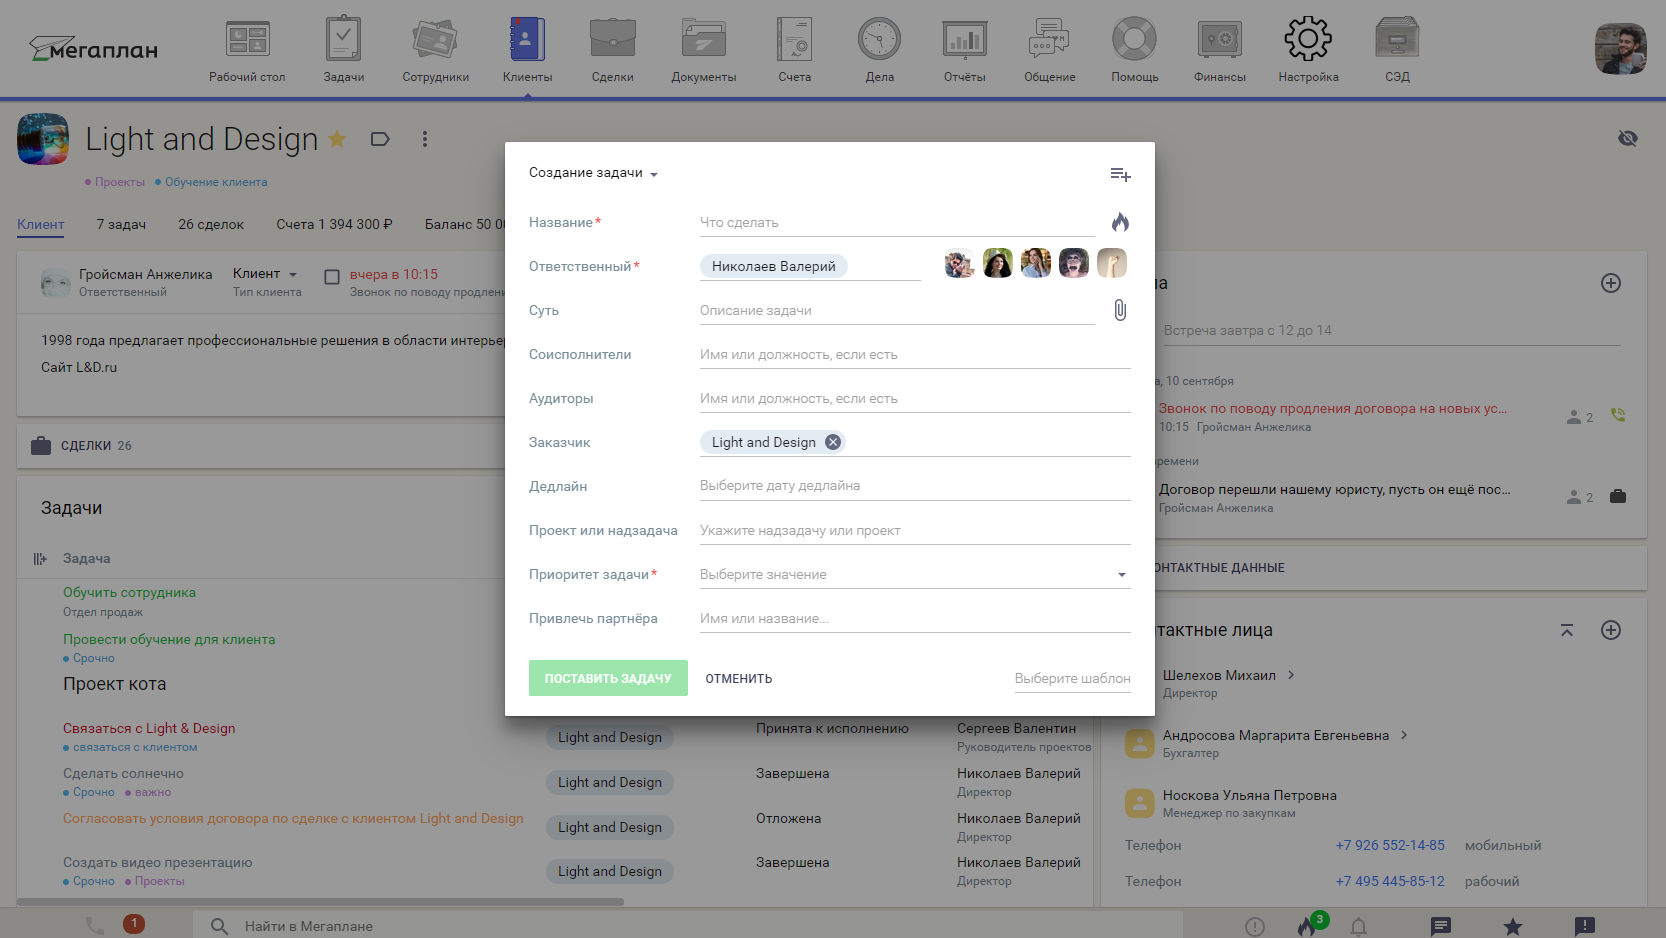Viewport: 1666px width, 938px height.
Task: Click the paperclip attach file icon
Action: tap(1120, 310)
